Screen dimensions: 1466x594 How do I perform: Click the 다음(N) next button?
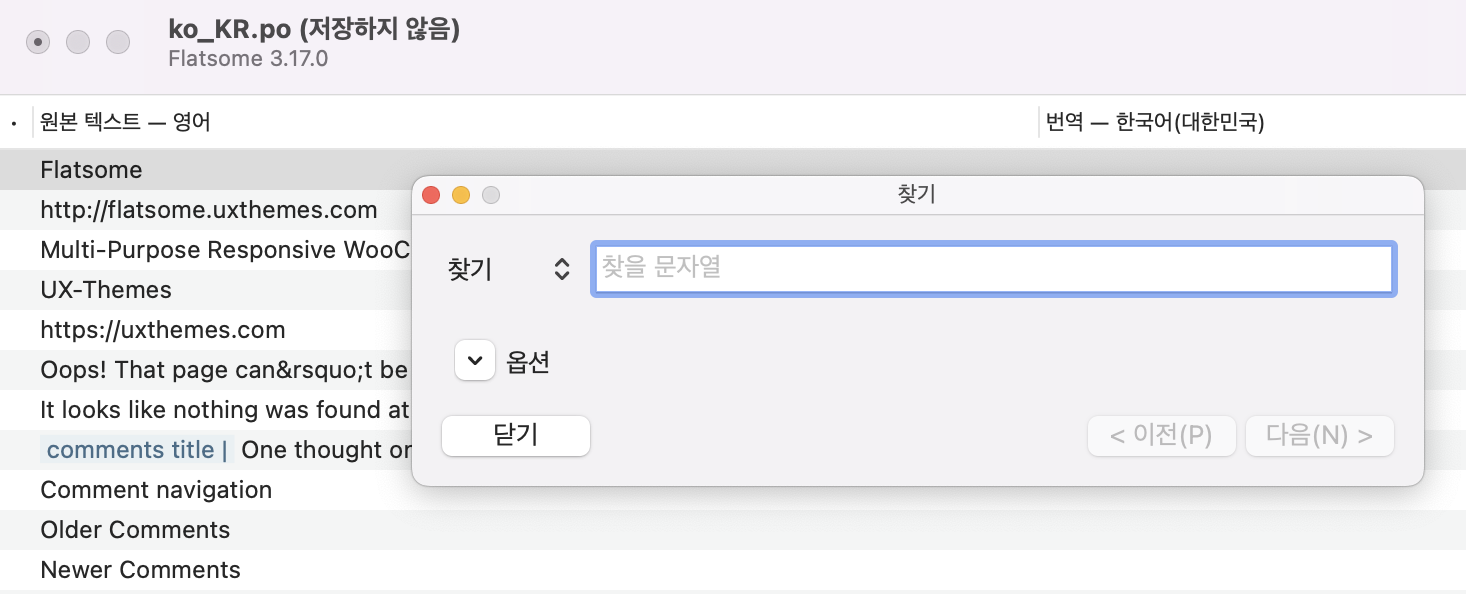click(x=1319, y=436)
